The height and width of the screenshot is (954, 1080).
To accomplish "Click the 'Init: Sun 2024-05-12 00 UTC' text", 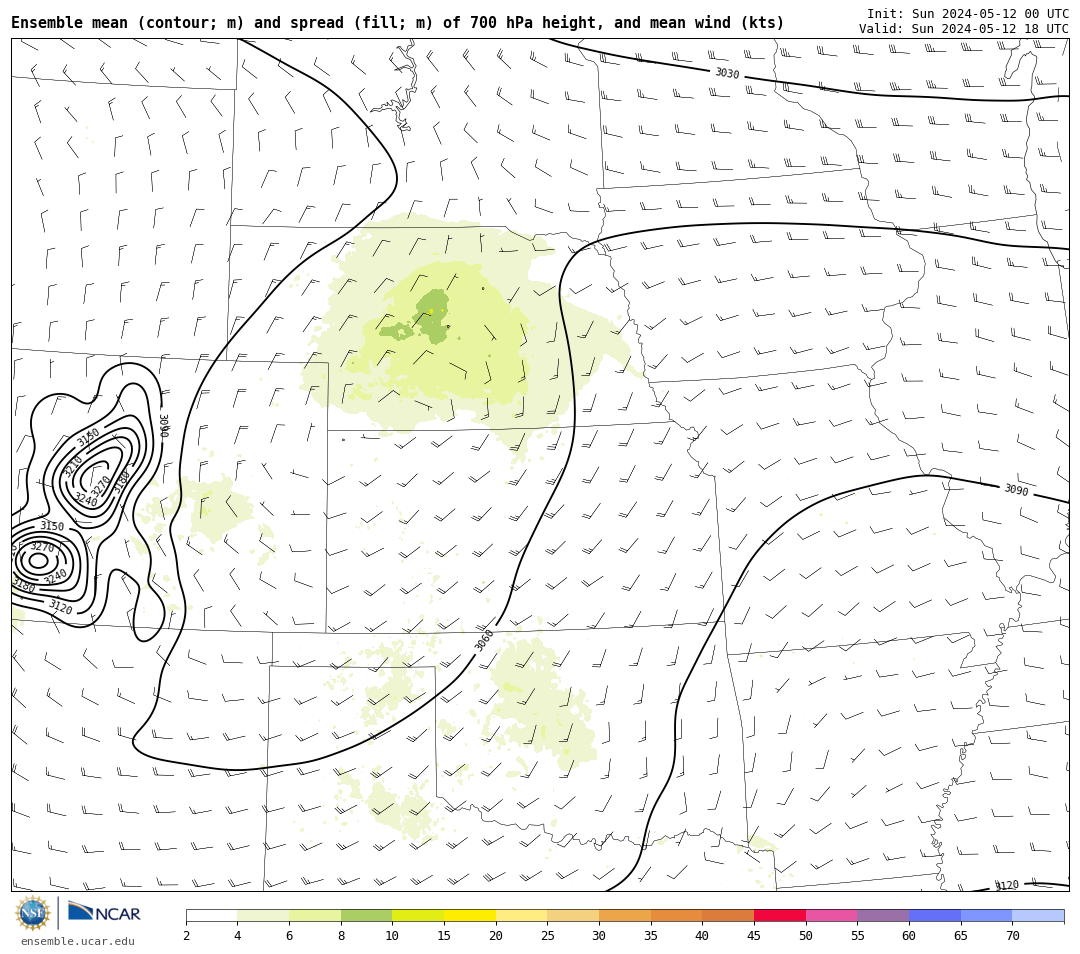I will click(968, 14).
